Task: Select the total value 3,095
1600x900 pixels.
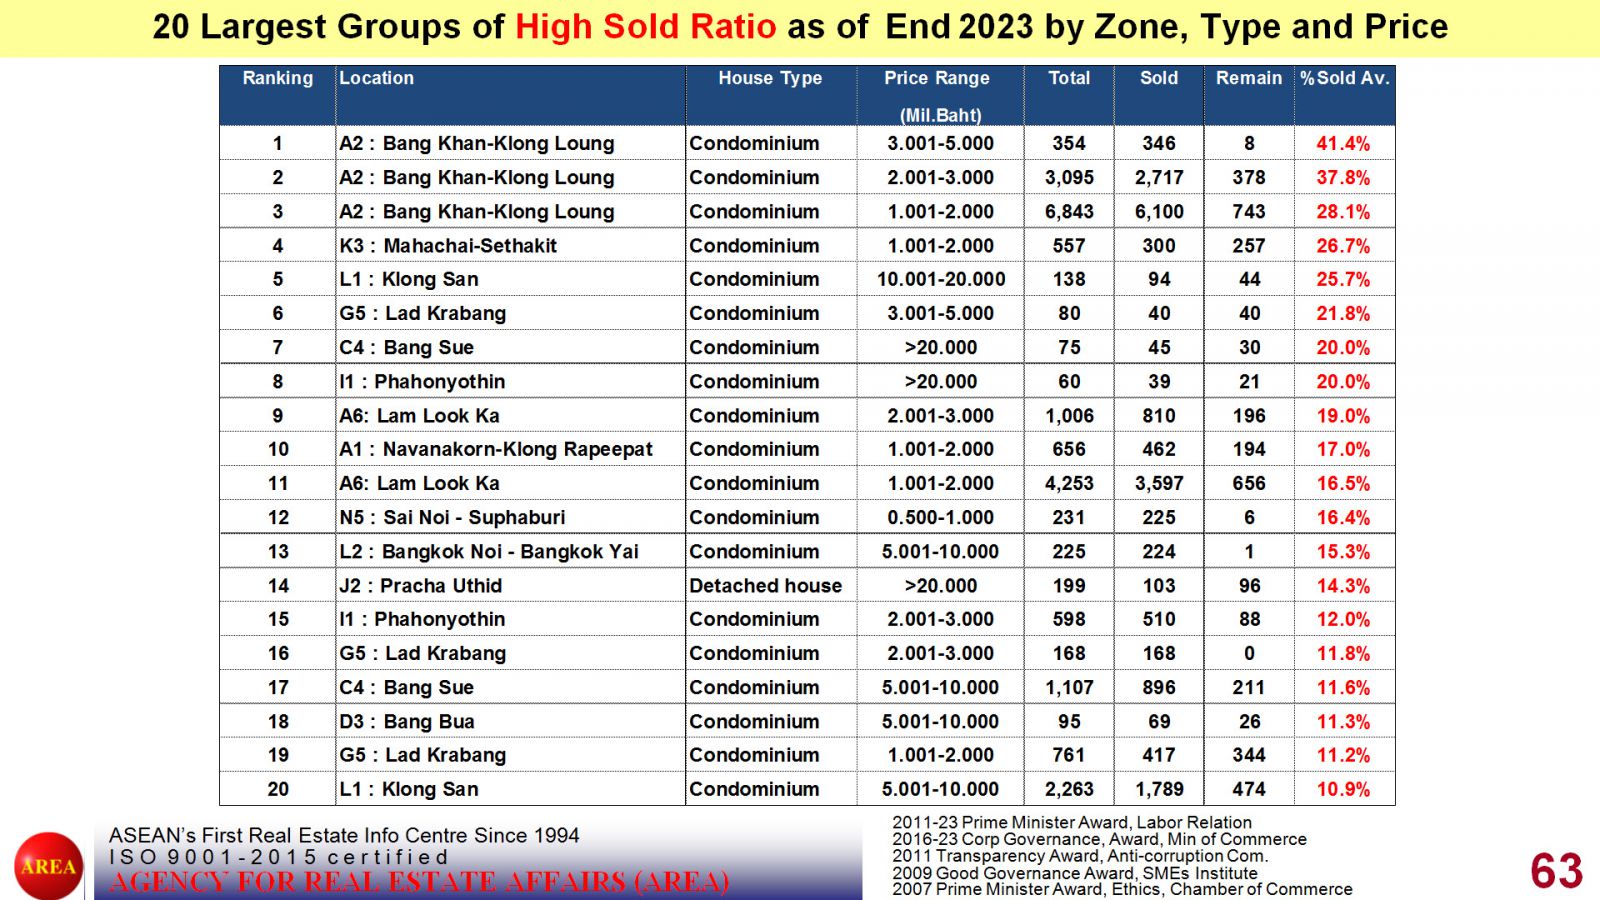Action: point(1069,177)
